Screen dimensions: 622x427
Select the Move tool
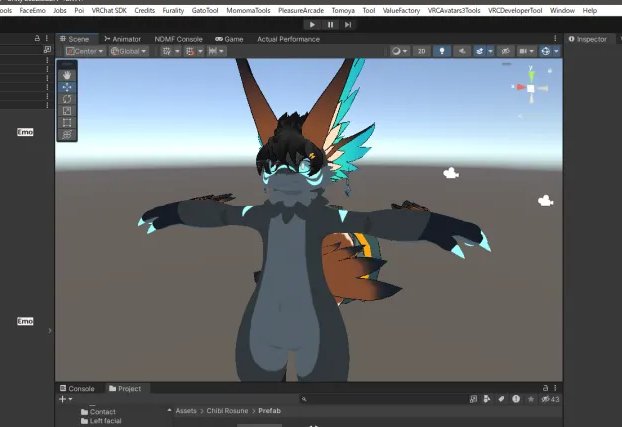(x=67, y=87)
